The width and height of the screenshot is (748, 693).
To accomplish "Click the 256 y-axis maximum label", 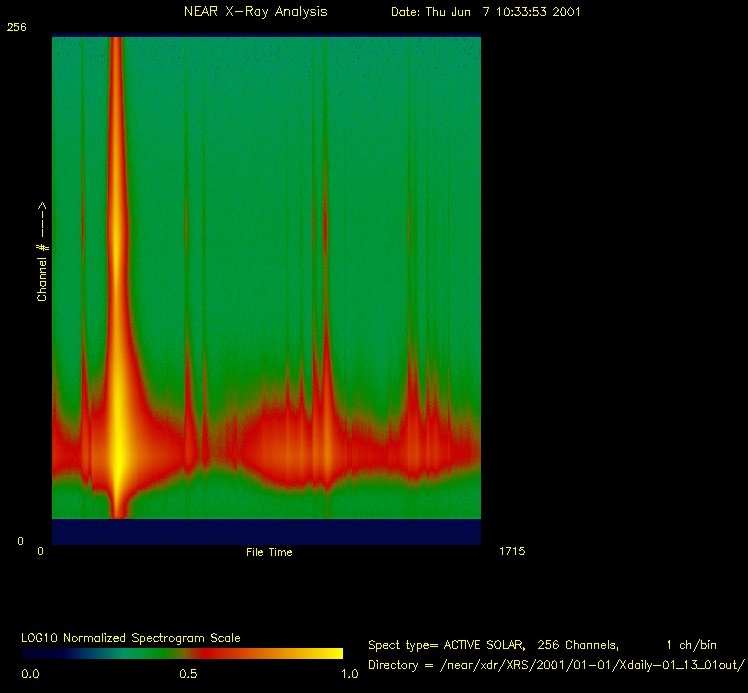I will point(17,28).
